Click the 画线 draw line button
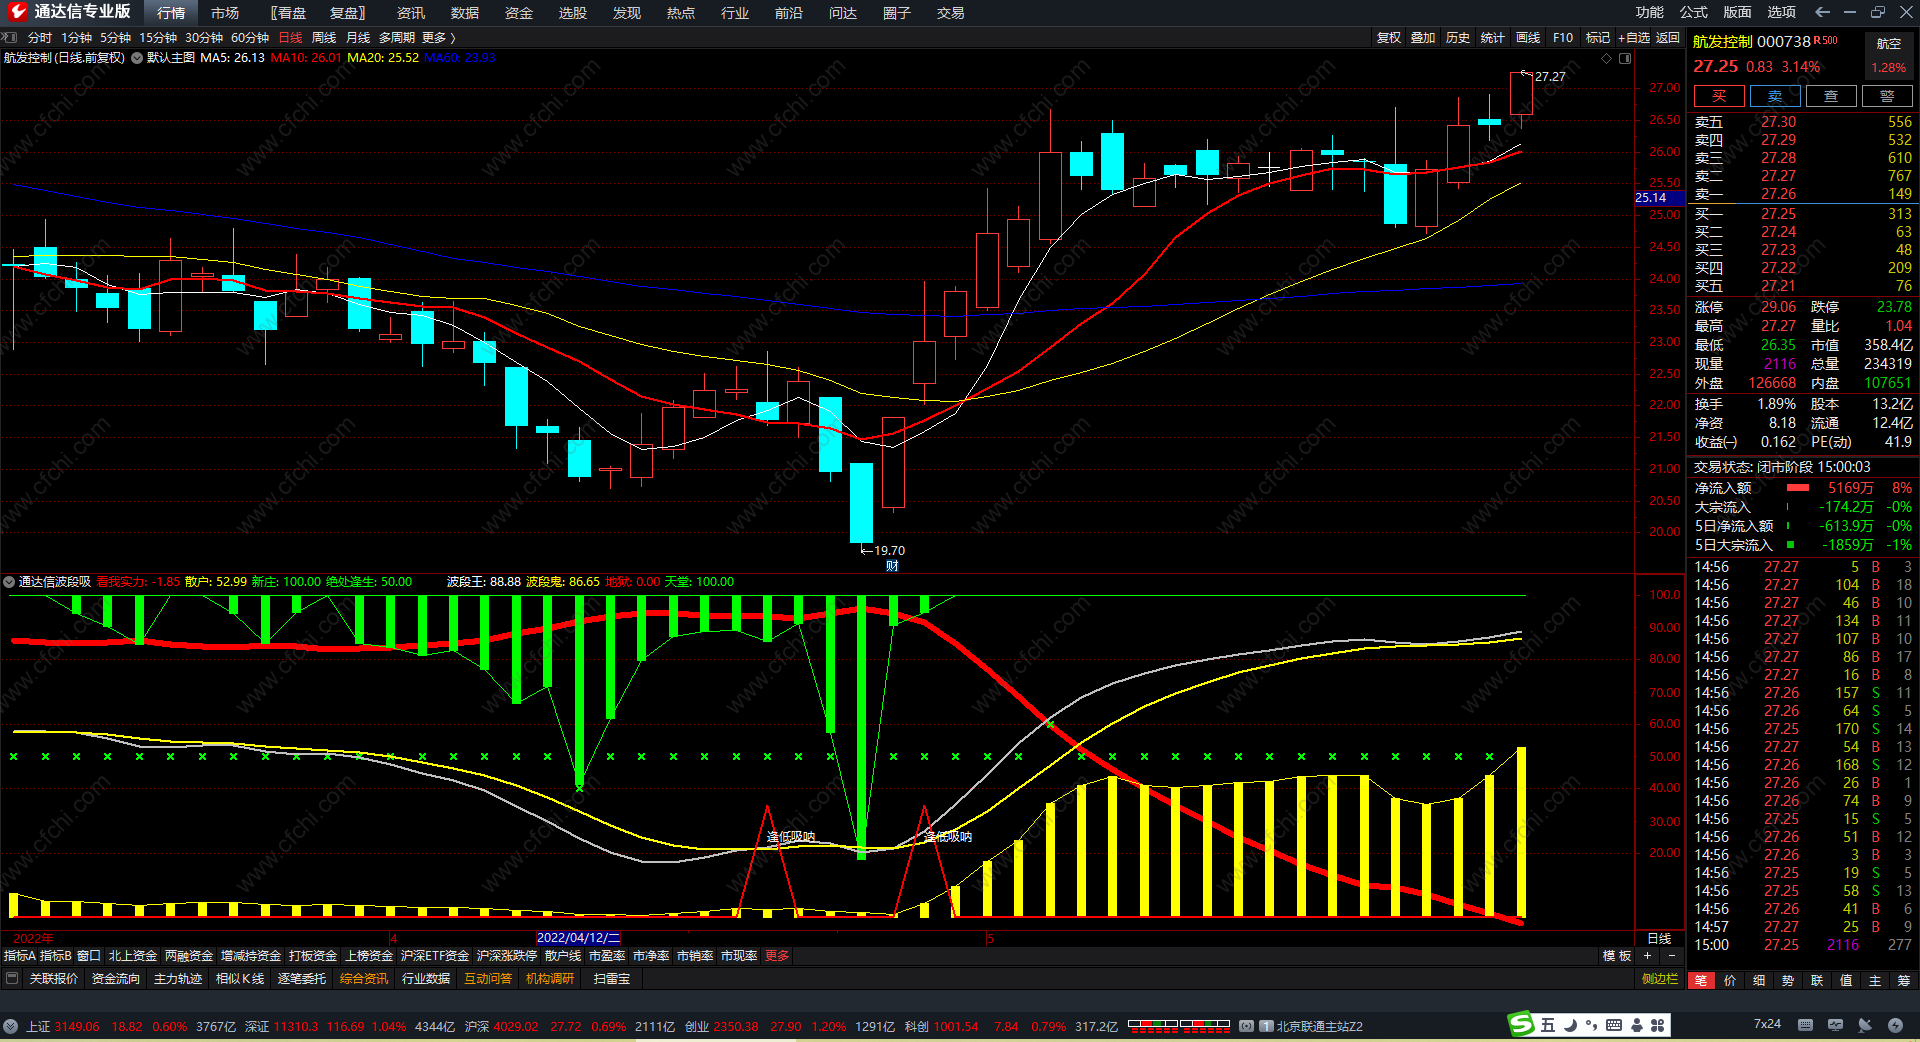 (x=1528, y=37)
